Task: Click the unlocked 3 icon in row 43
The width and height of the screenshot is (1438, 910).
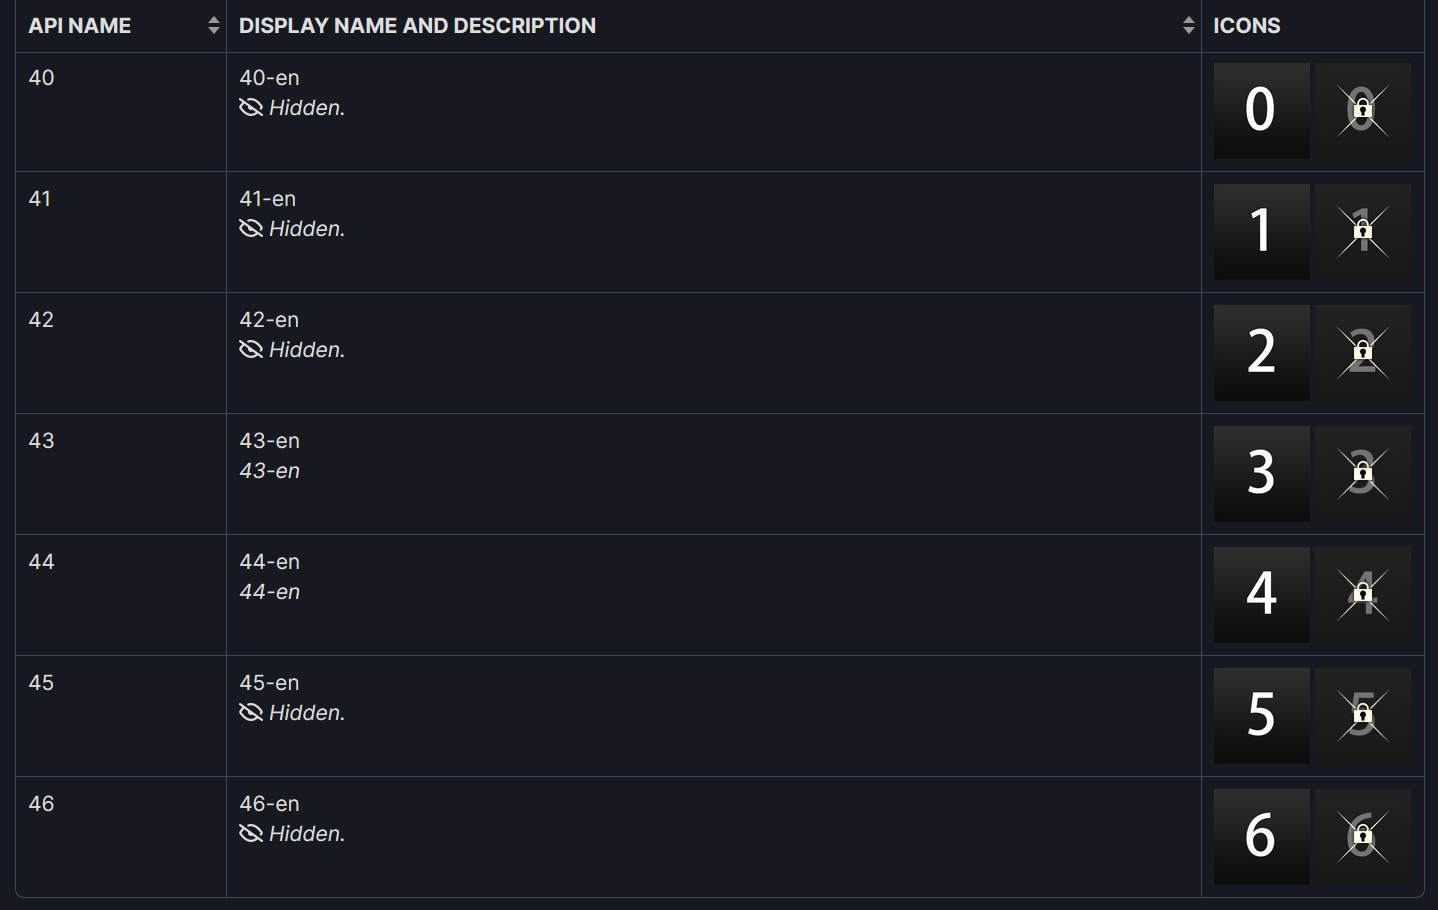Action: point(1261,474)
